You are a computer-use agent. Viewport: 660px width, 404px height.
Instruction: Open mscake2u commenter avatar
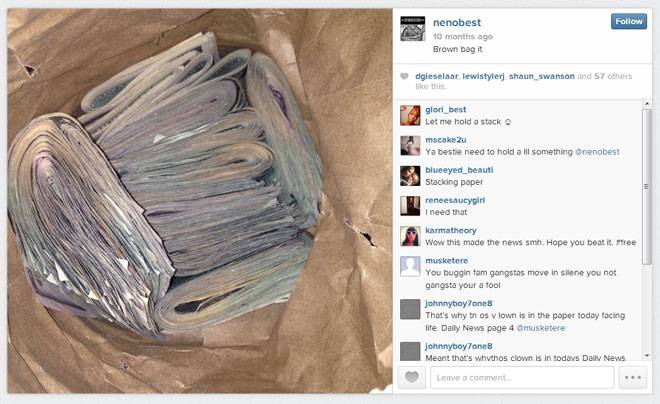(x=410, y=146)
